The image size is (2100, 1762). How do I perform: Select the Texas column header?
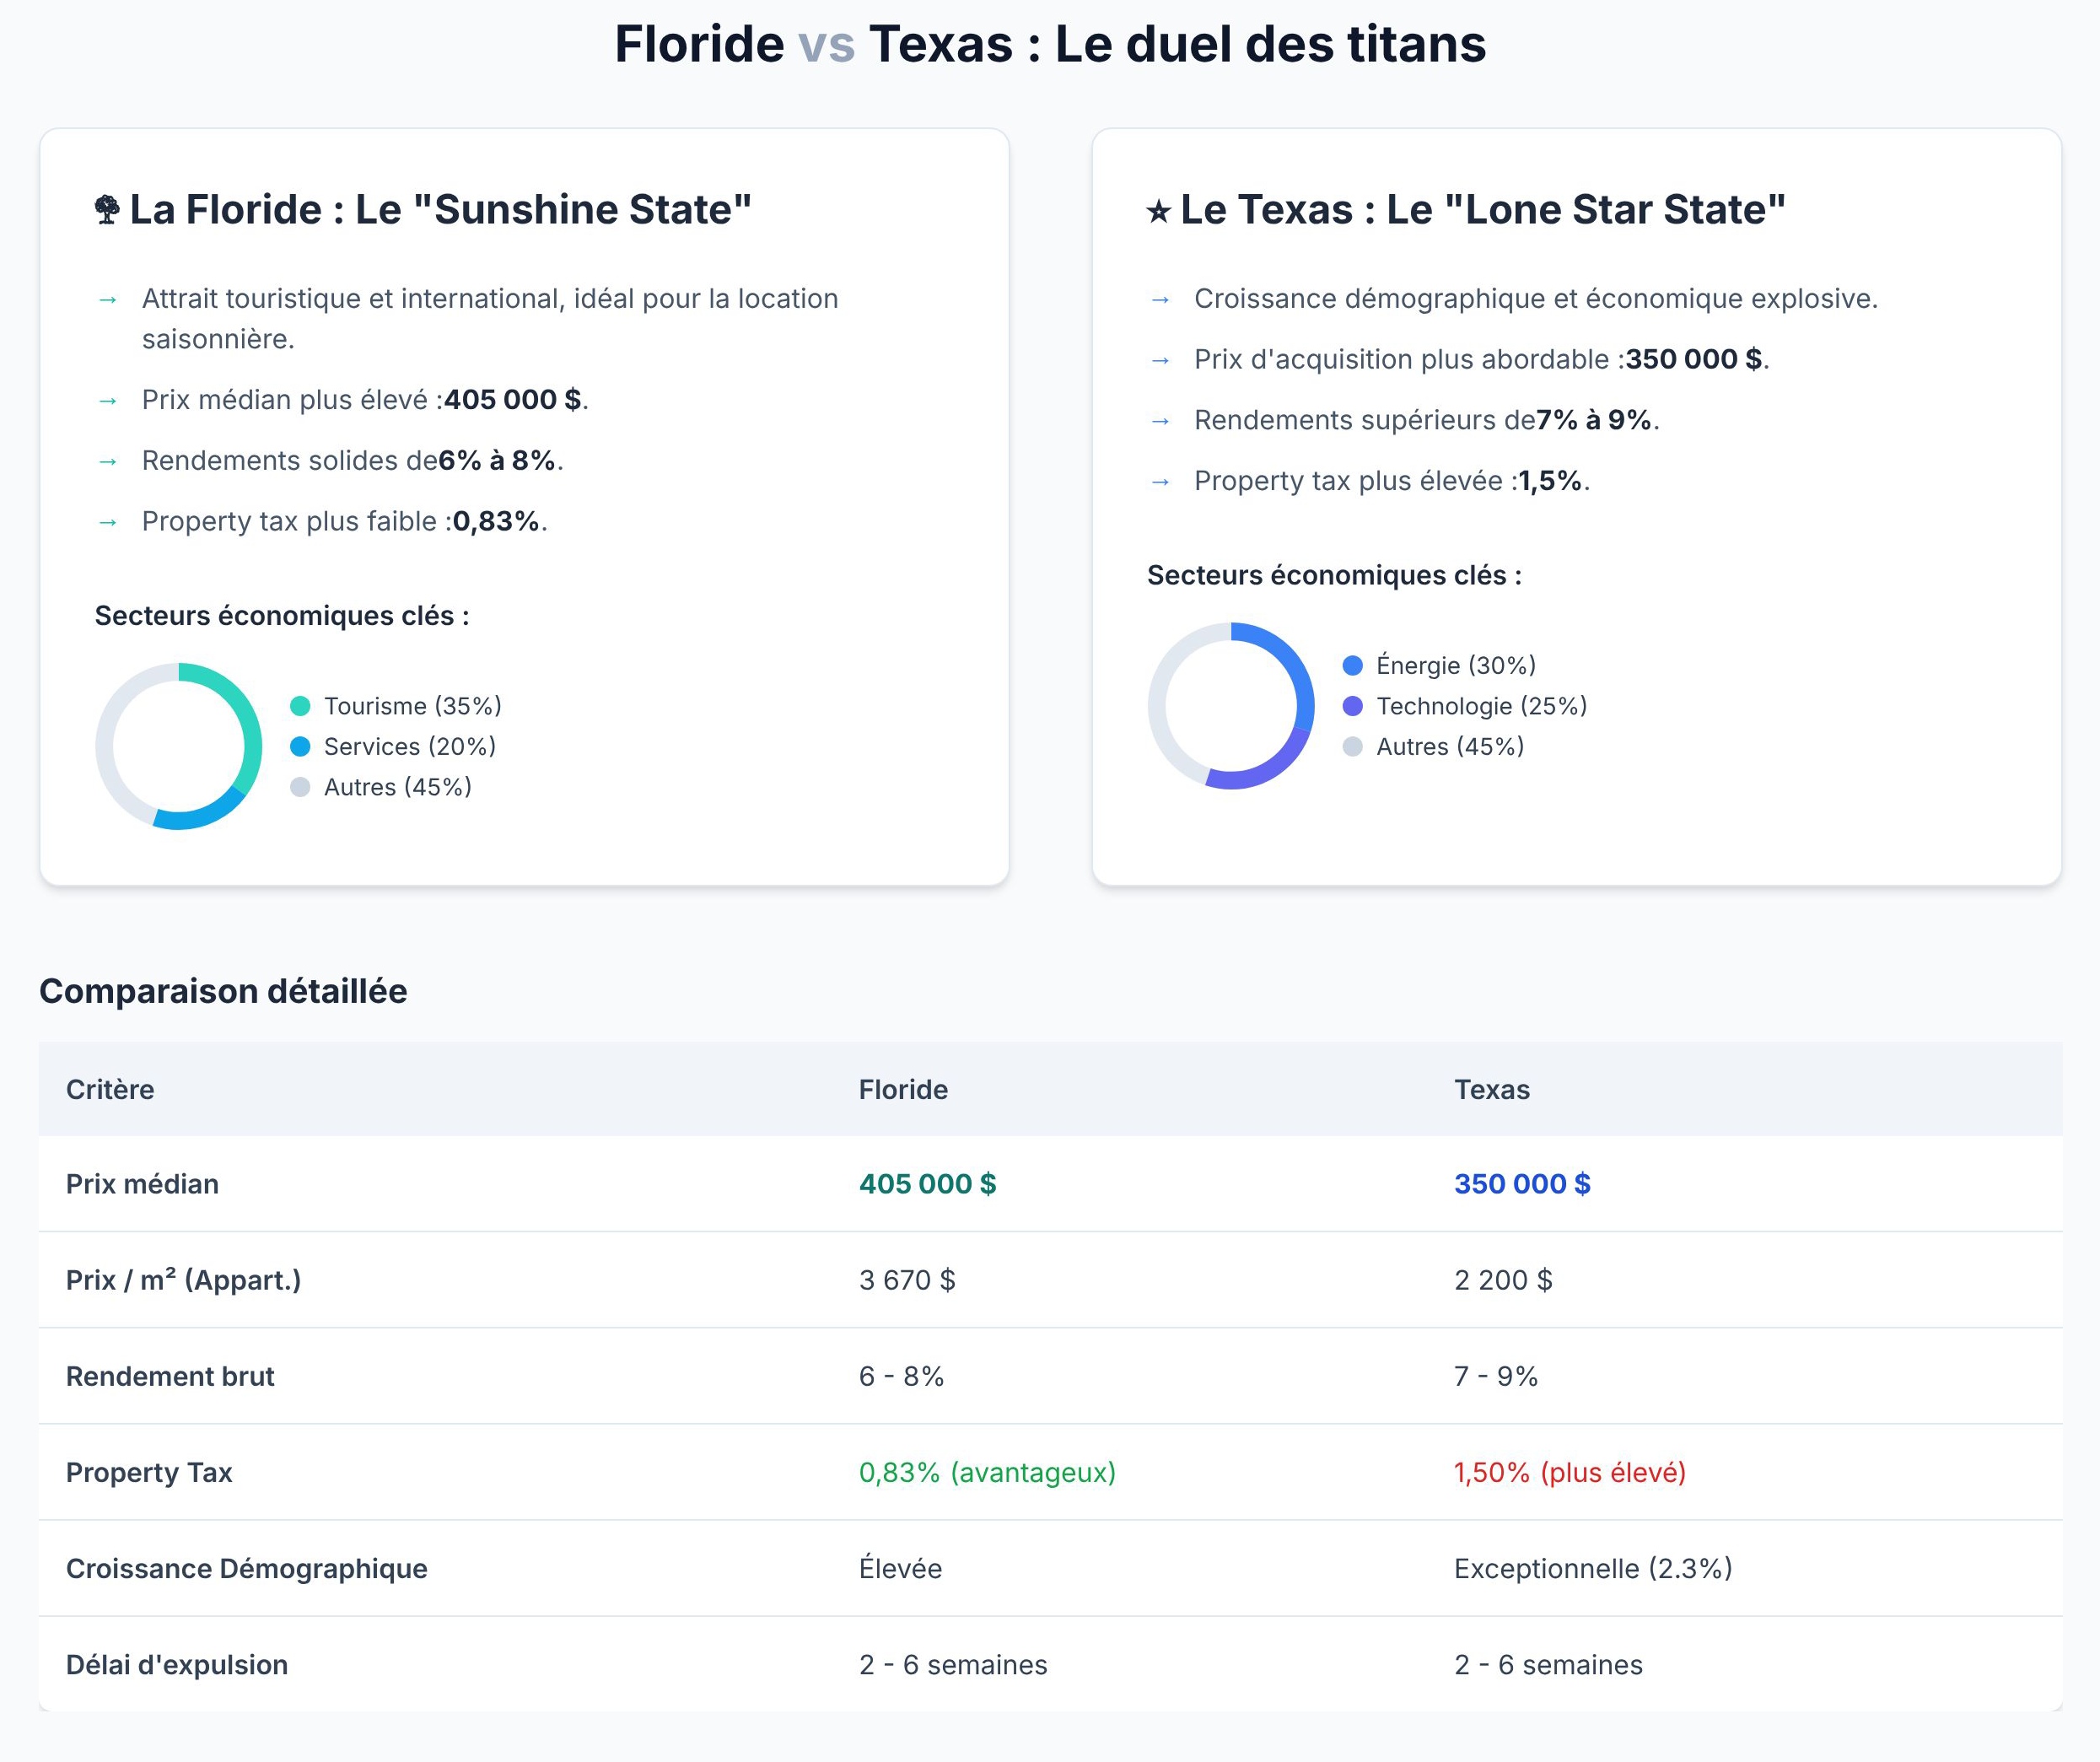tap(1492, 1089)
